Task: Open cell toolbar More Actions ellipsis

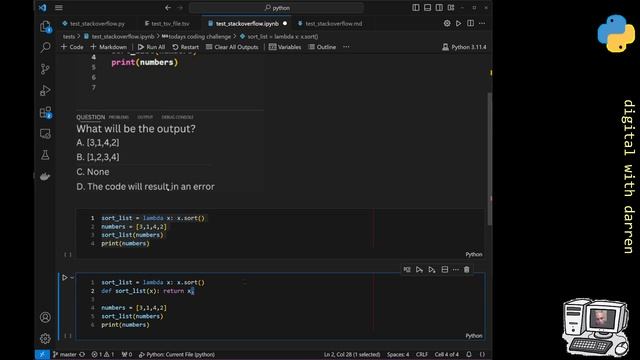Action: (x=456, y=269)
